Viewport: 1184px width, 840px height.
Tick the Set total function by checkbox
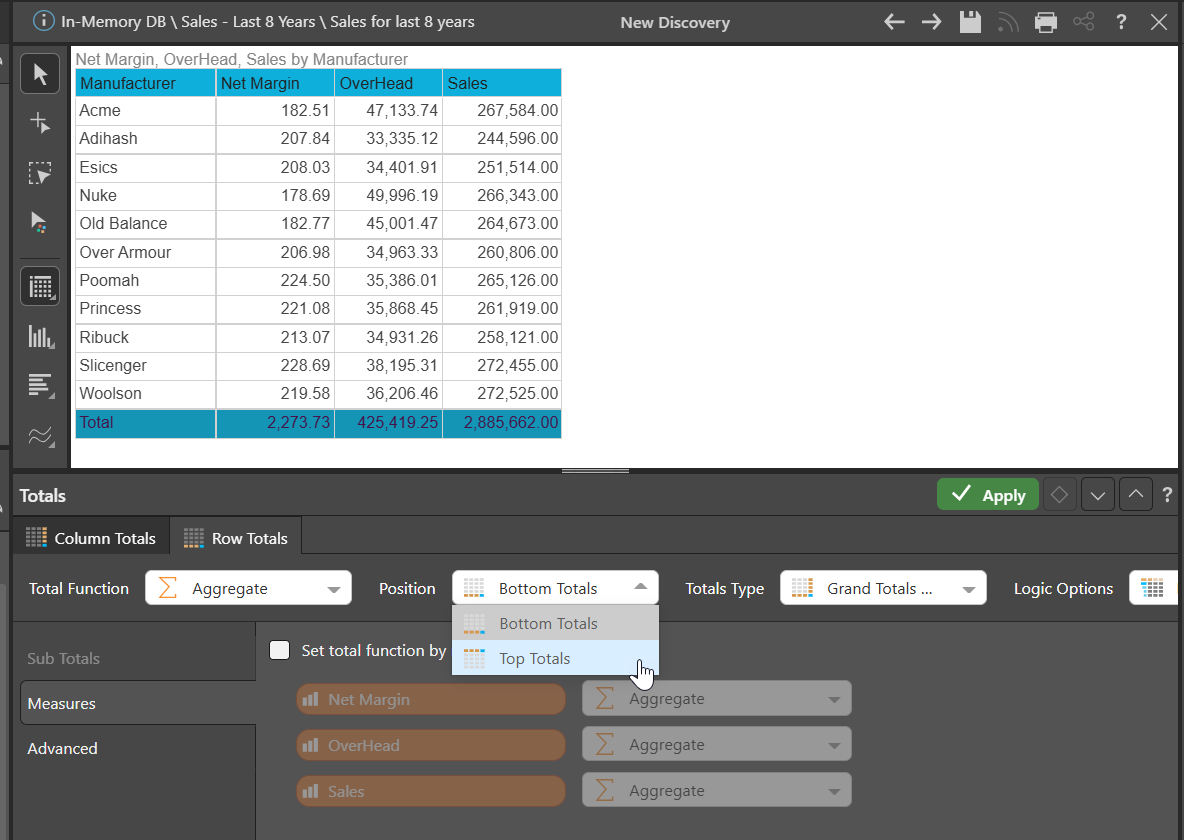tap(281, 650)
